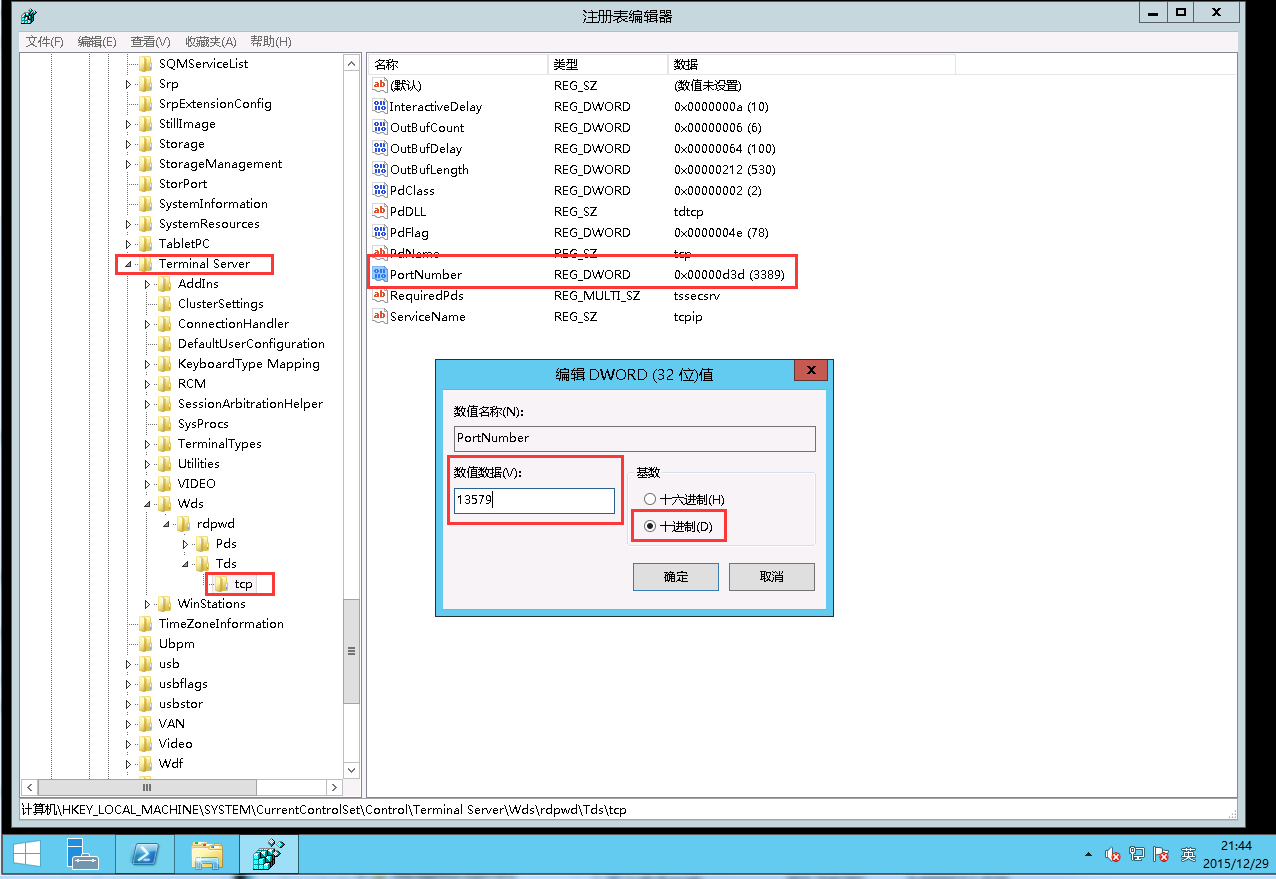Click the PdDLL string value icon
Viewport: 1276px width, 879px height.
(379, 211)
